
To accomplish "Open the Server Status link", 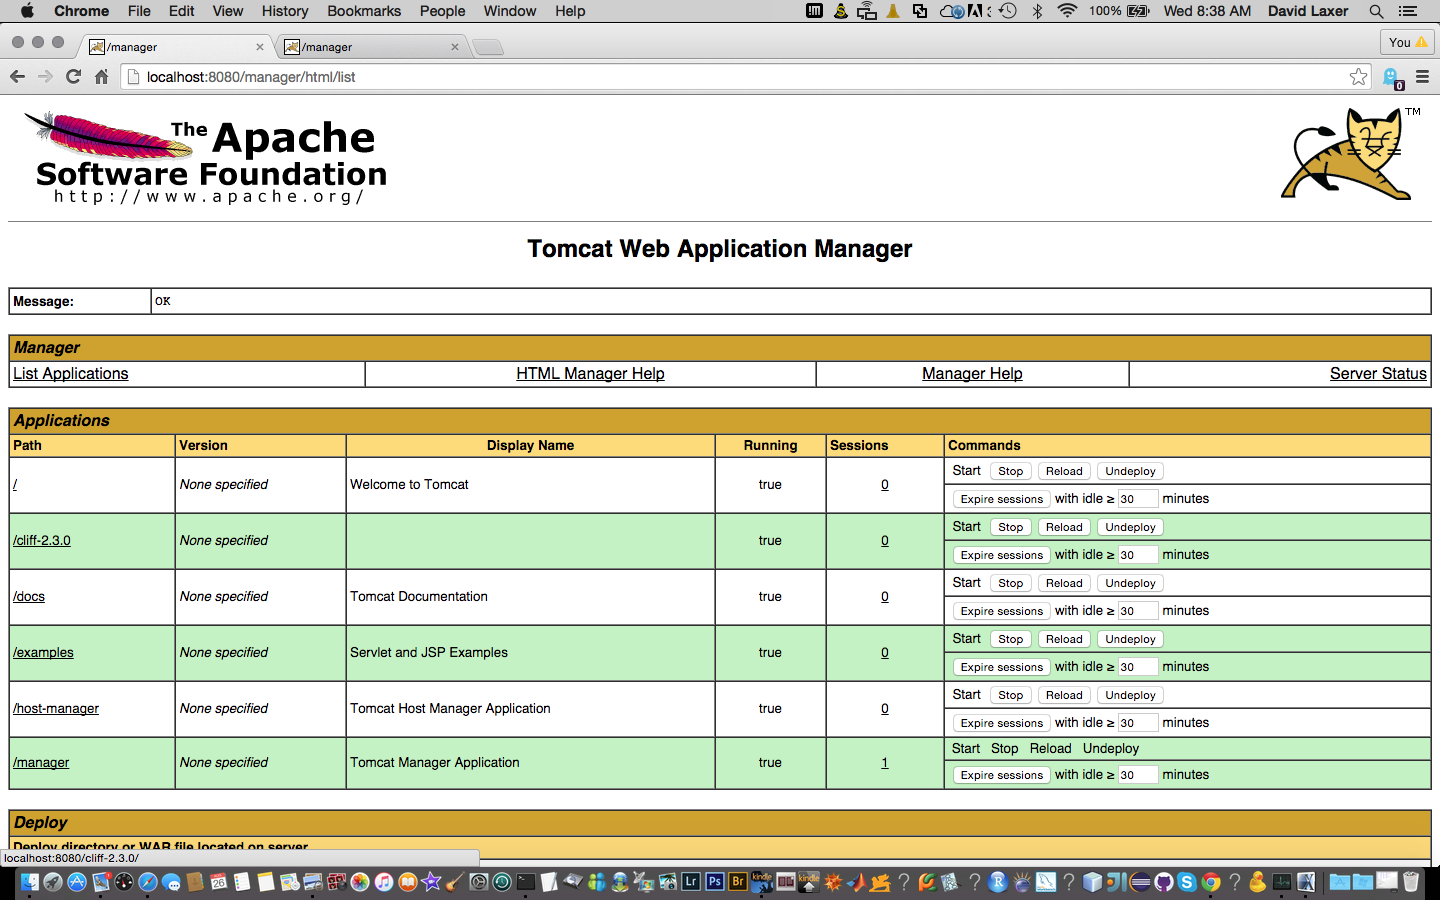I will 1378,373.
